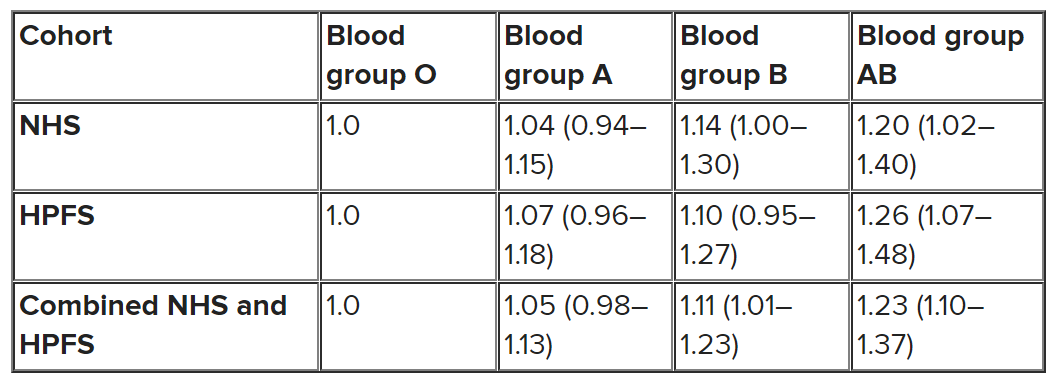Select the Blood group O header

[382, 55]
